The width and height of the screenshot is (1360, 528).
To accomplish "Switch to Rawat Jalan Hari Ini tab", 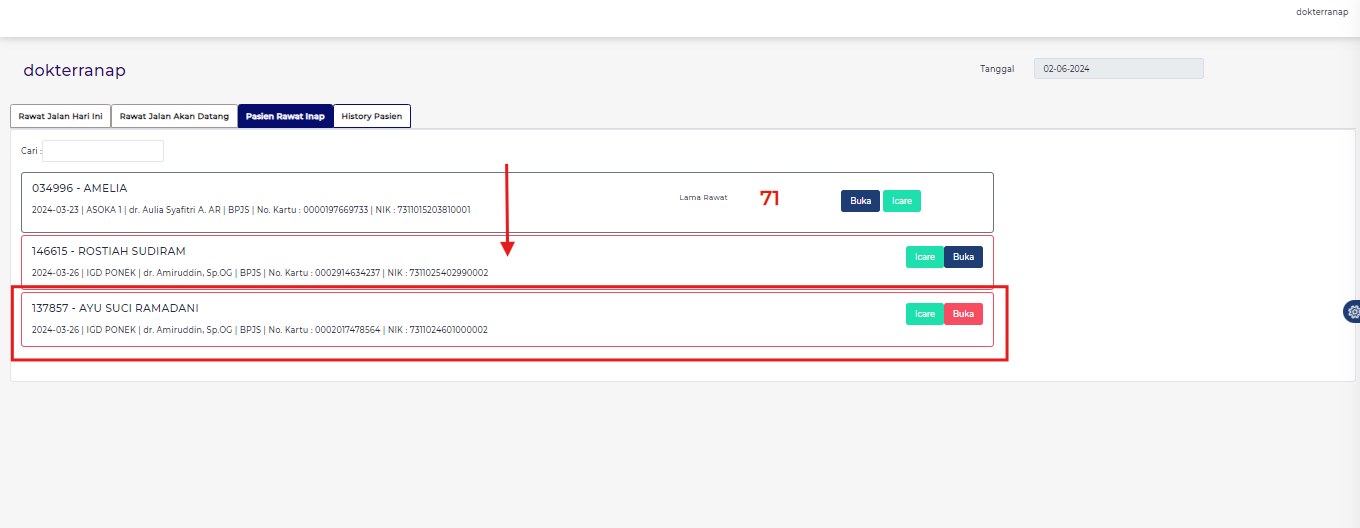I will (x=60, y=116).
